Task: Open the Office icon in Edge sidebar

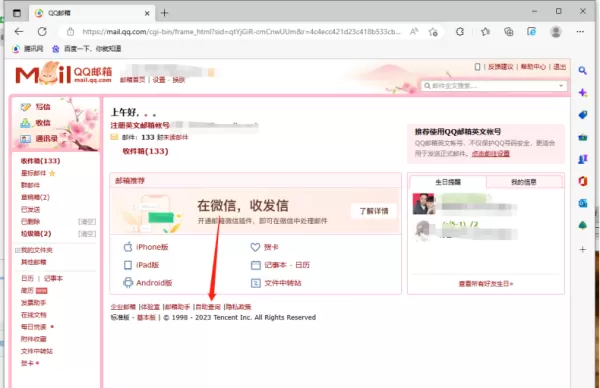Action: [x=582, y=181]
